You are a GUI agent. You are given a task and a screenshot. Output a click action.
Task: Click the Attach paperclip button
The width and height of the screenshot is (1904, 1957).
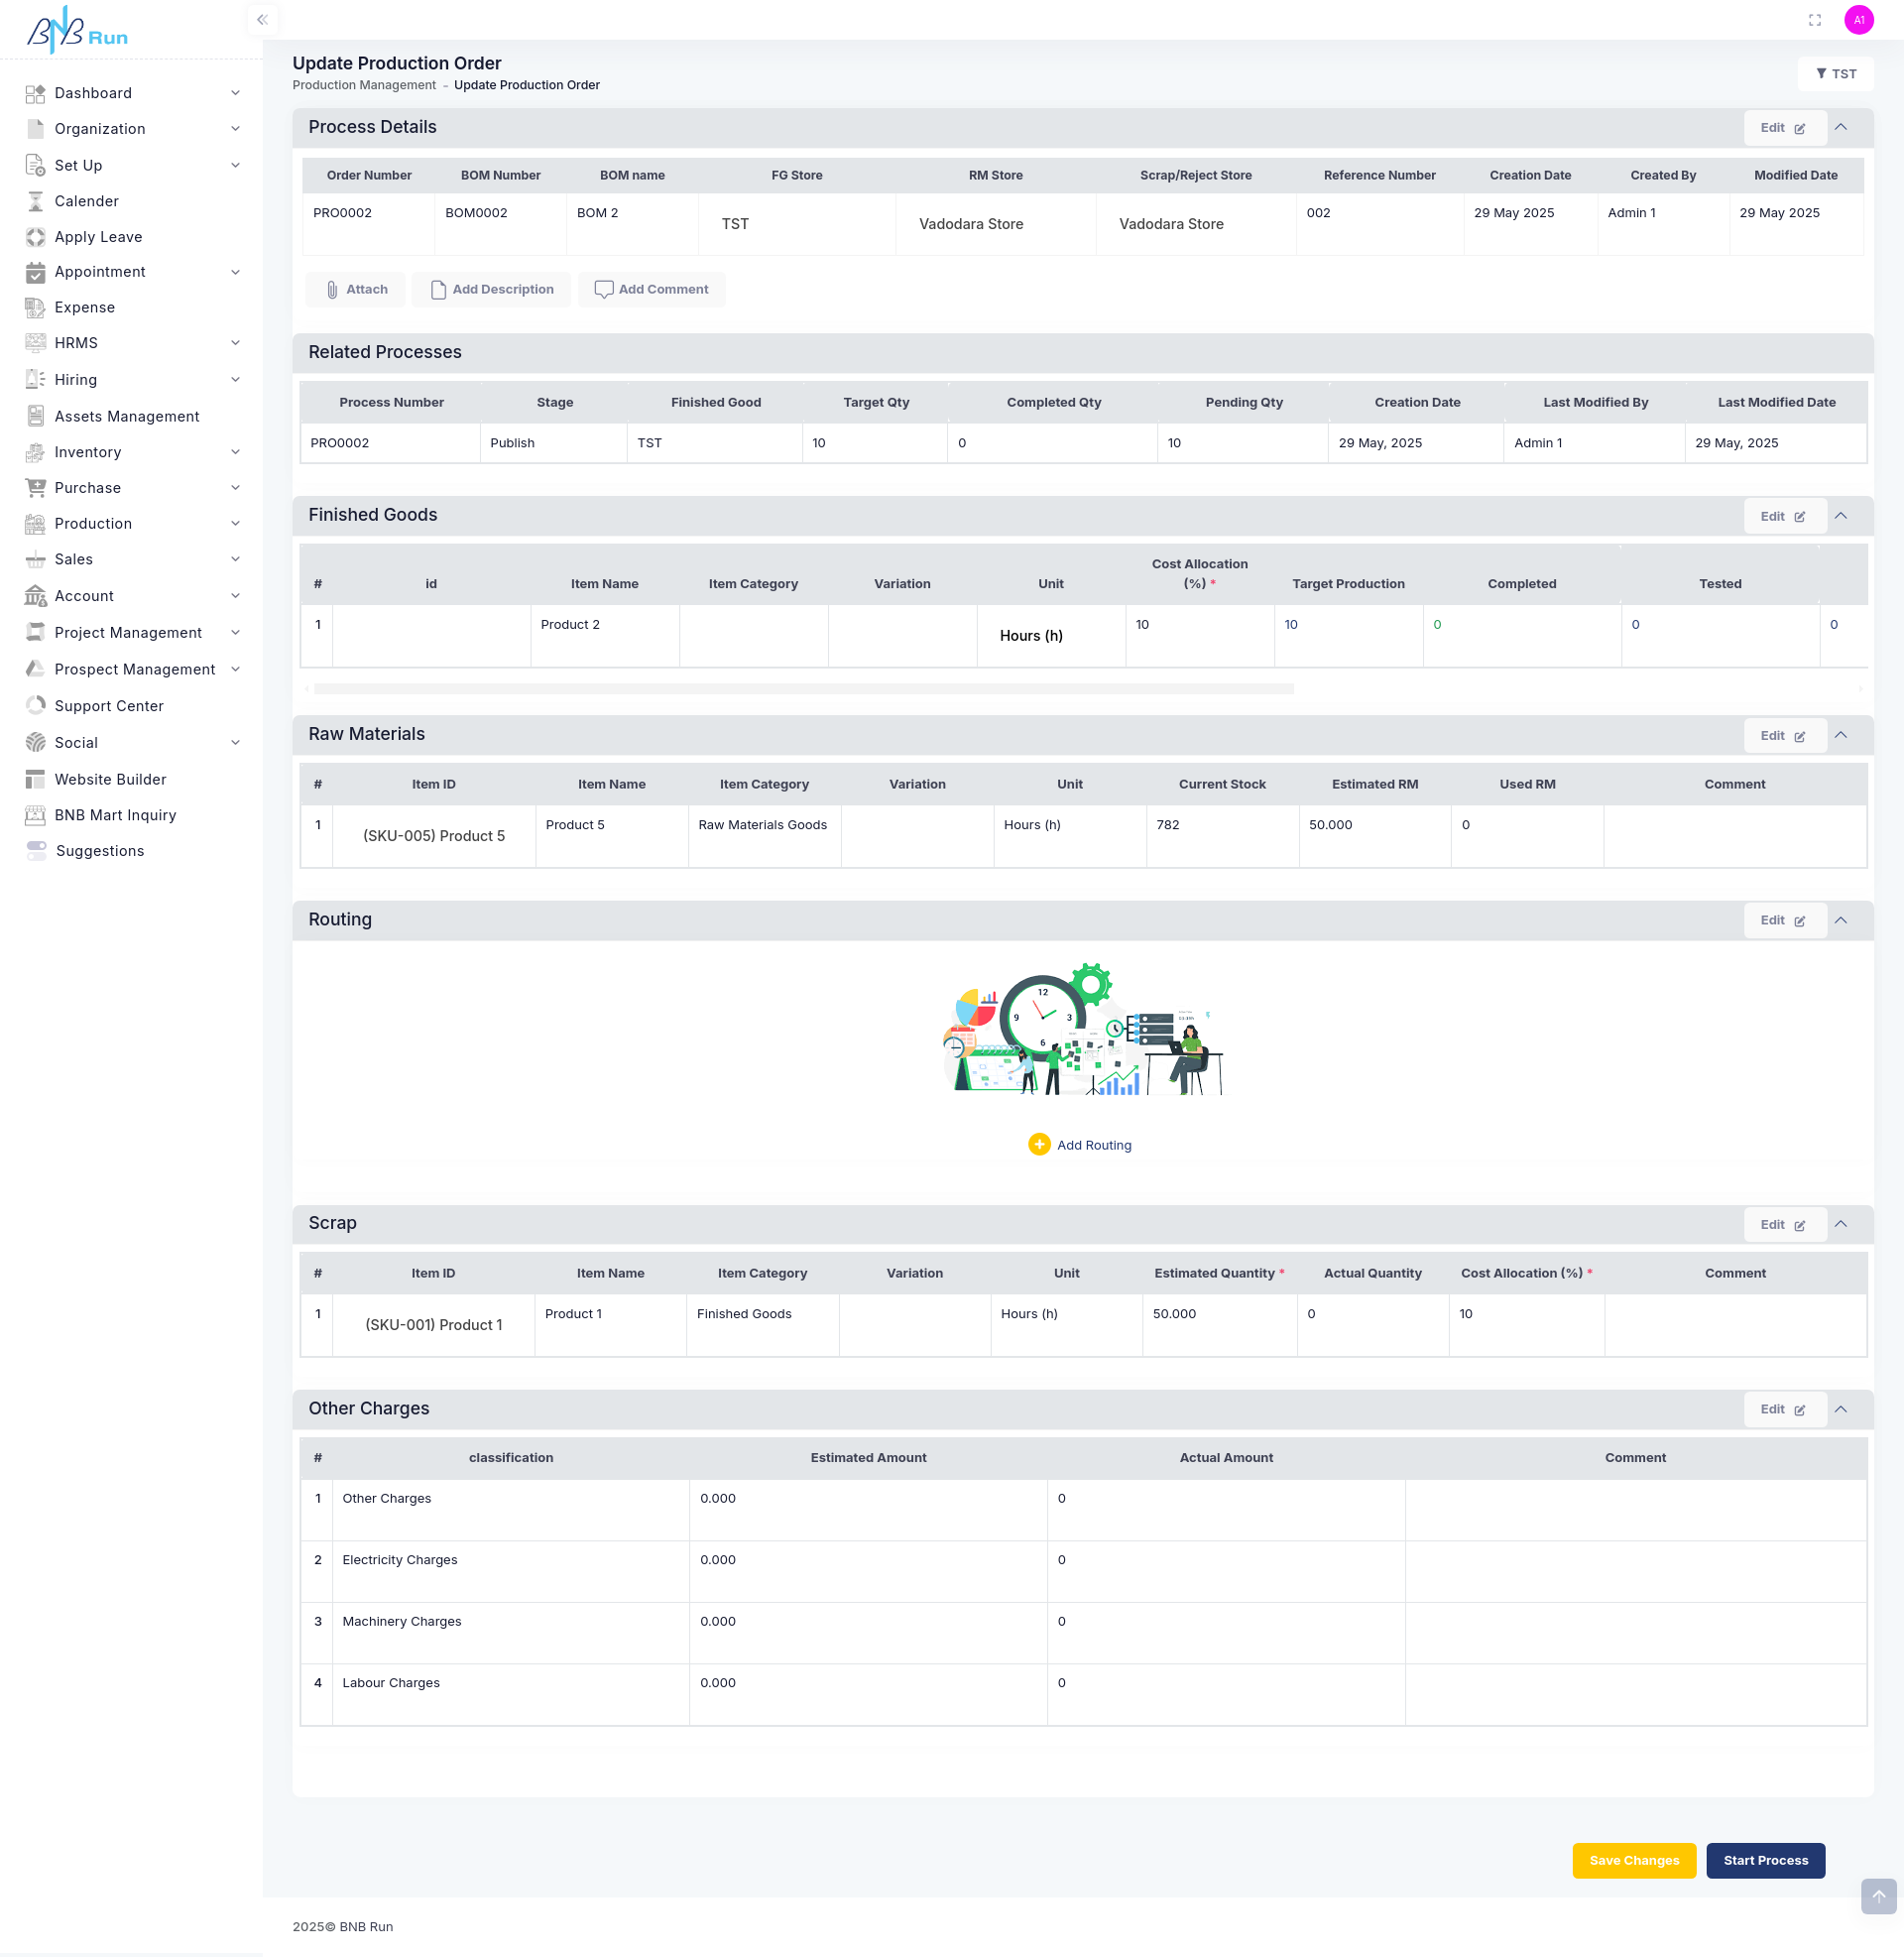(x=356, y=289)
